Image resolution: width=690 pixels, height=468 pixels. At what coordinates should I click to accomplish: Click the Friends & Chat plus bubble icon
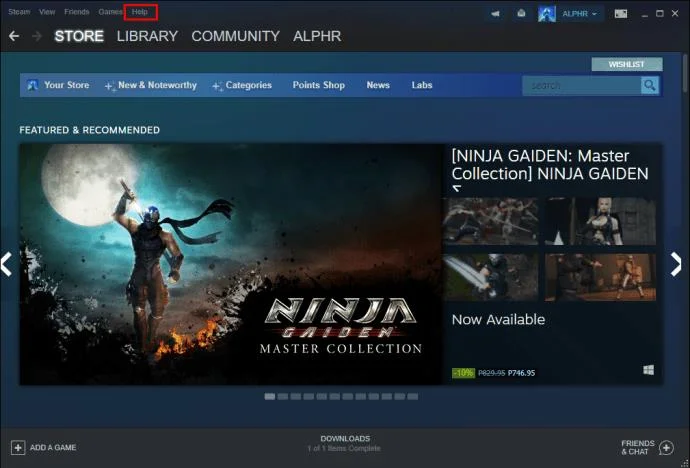667,448
